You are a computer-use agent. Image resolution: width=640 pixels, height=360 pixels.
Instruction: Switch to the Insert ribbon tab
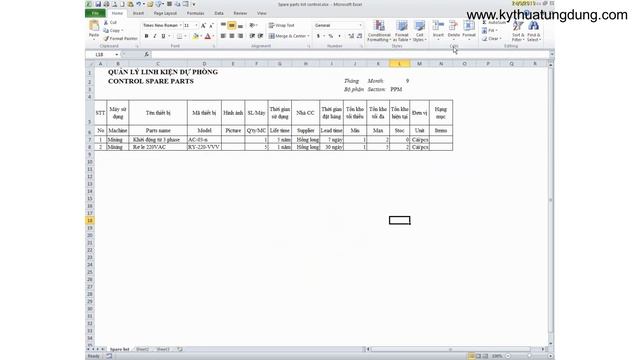point(138,13)
